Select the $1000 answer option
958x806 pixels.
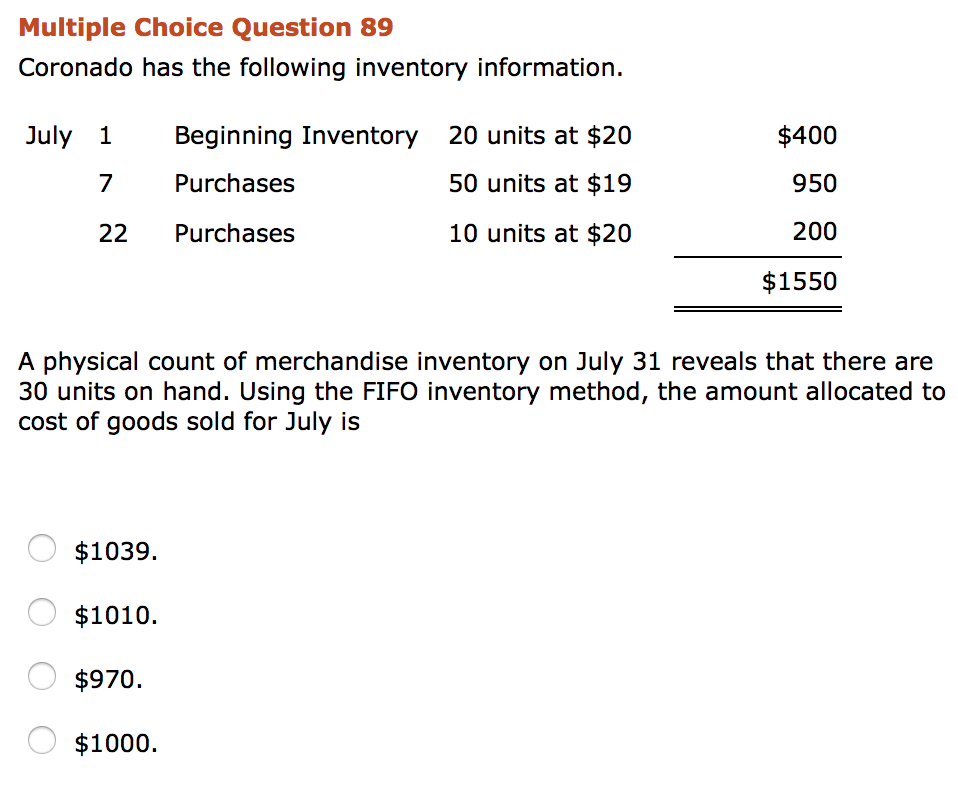coord(42,740)
